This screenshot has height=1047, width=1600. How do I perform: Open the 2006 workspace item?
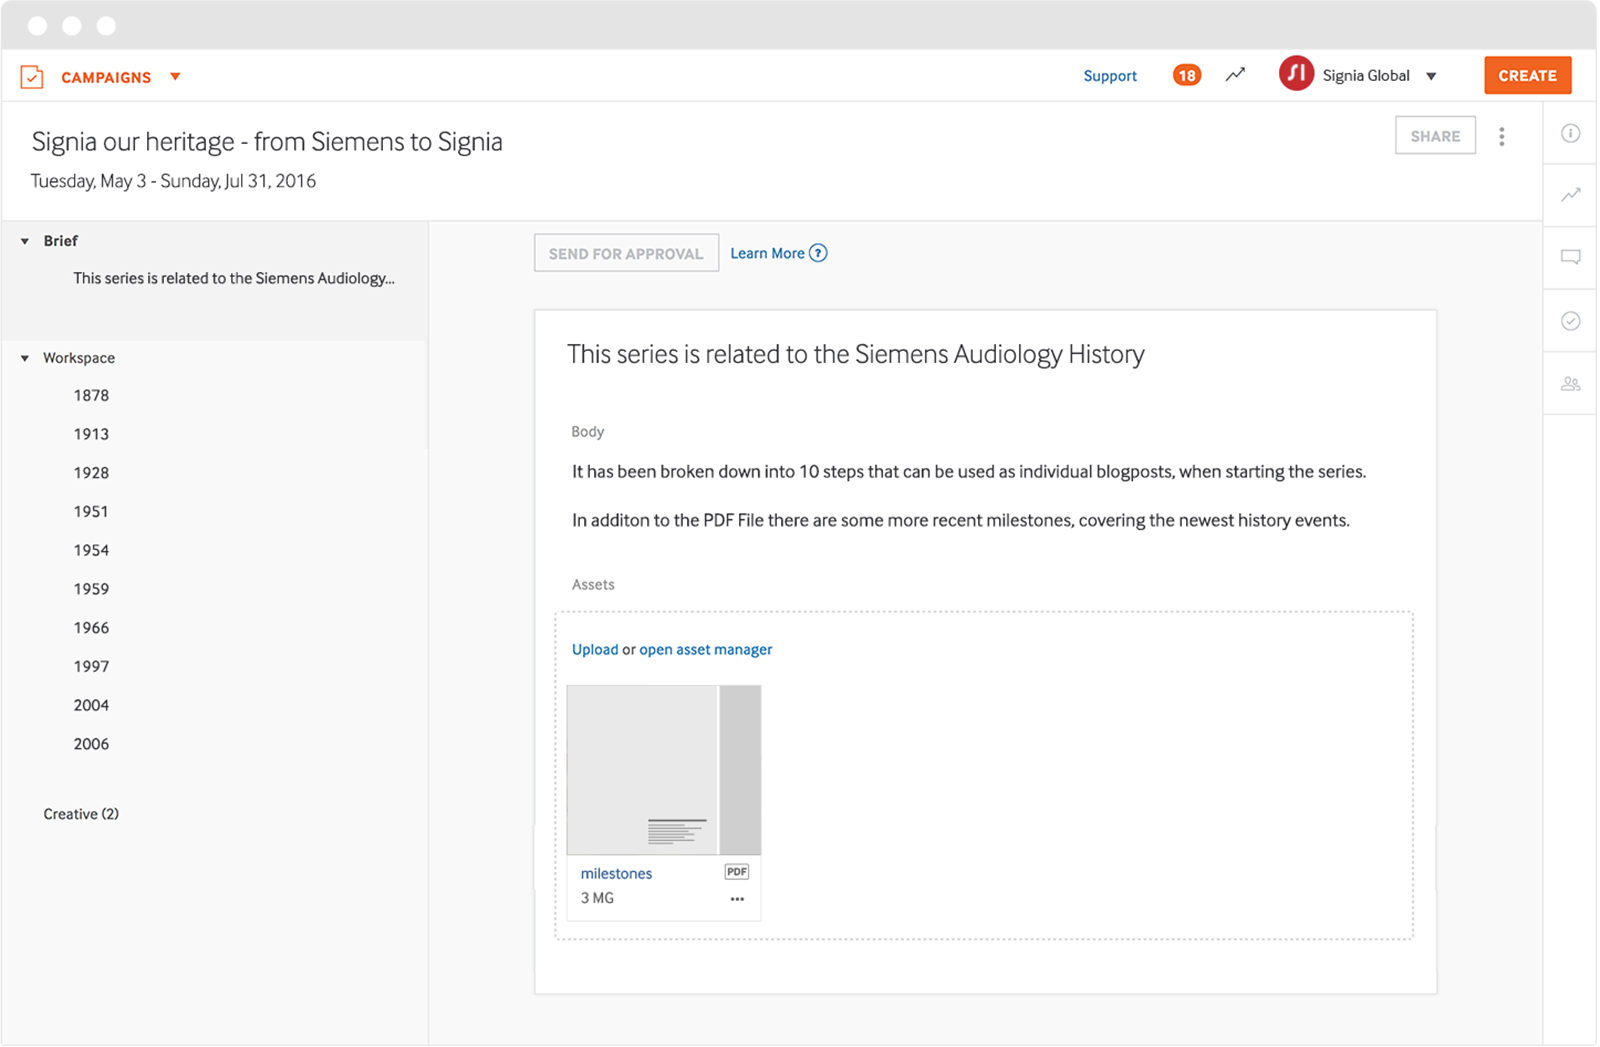coord(91,744)
